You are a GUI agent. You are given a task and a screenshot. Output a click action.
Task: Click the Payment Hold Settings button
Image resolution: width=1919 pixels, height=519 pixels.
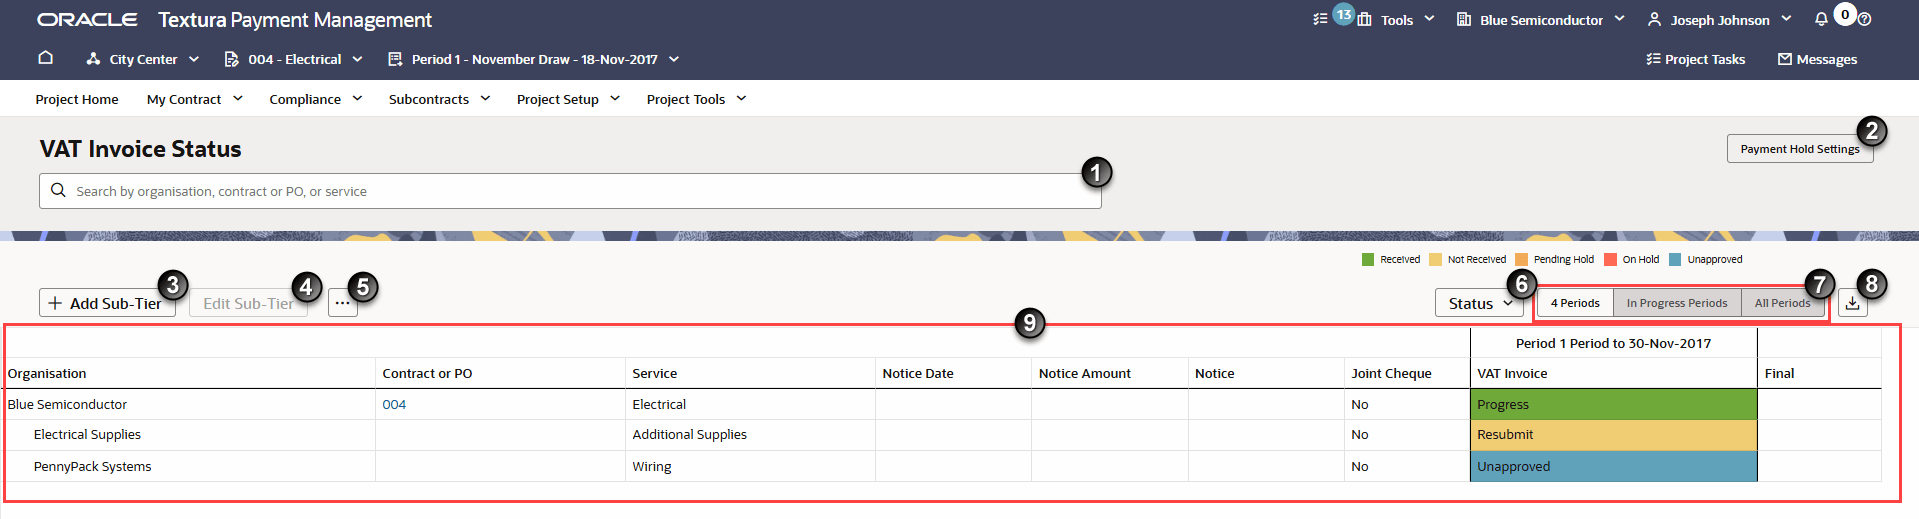[x=1799, y=149]
